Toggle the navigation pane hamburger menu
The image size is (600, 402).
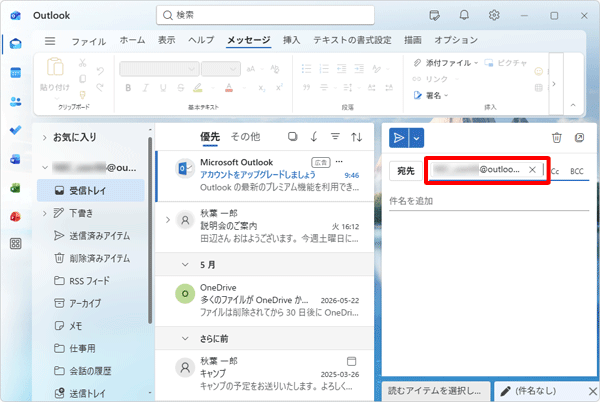click(x=50, y=41)
